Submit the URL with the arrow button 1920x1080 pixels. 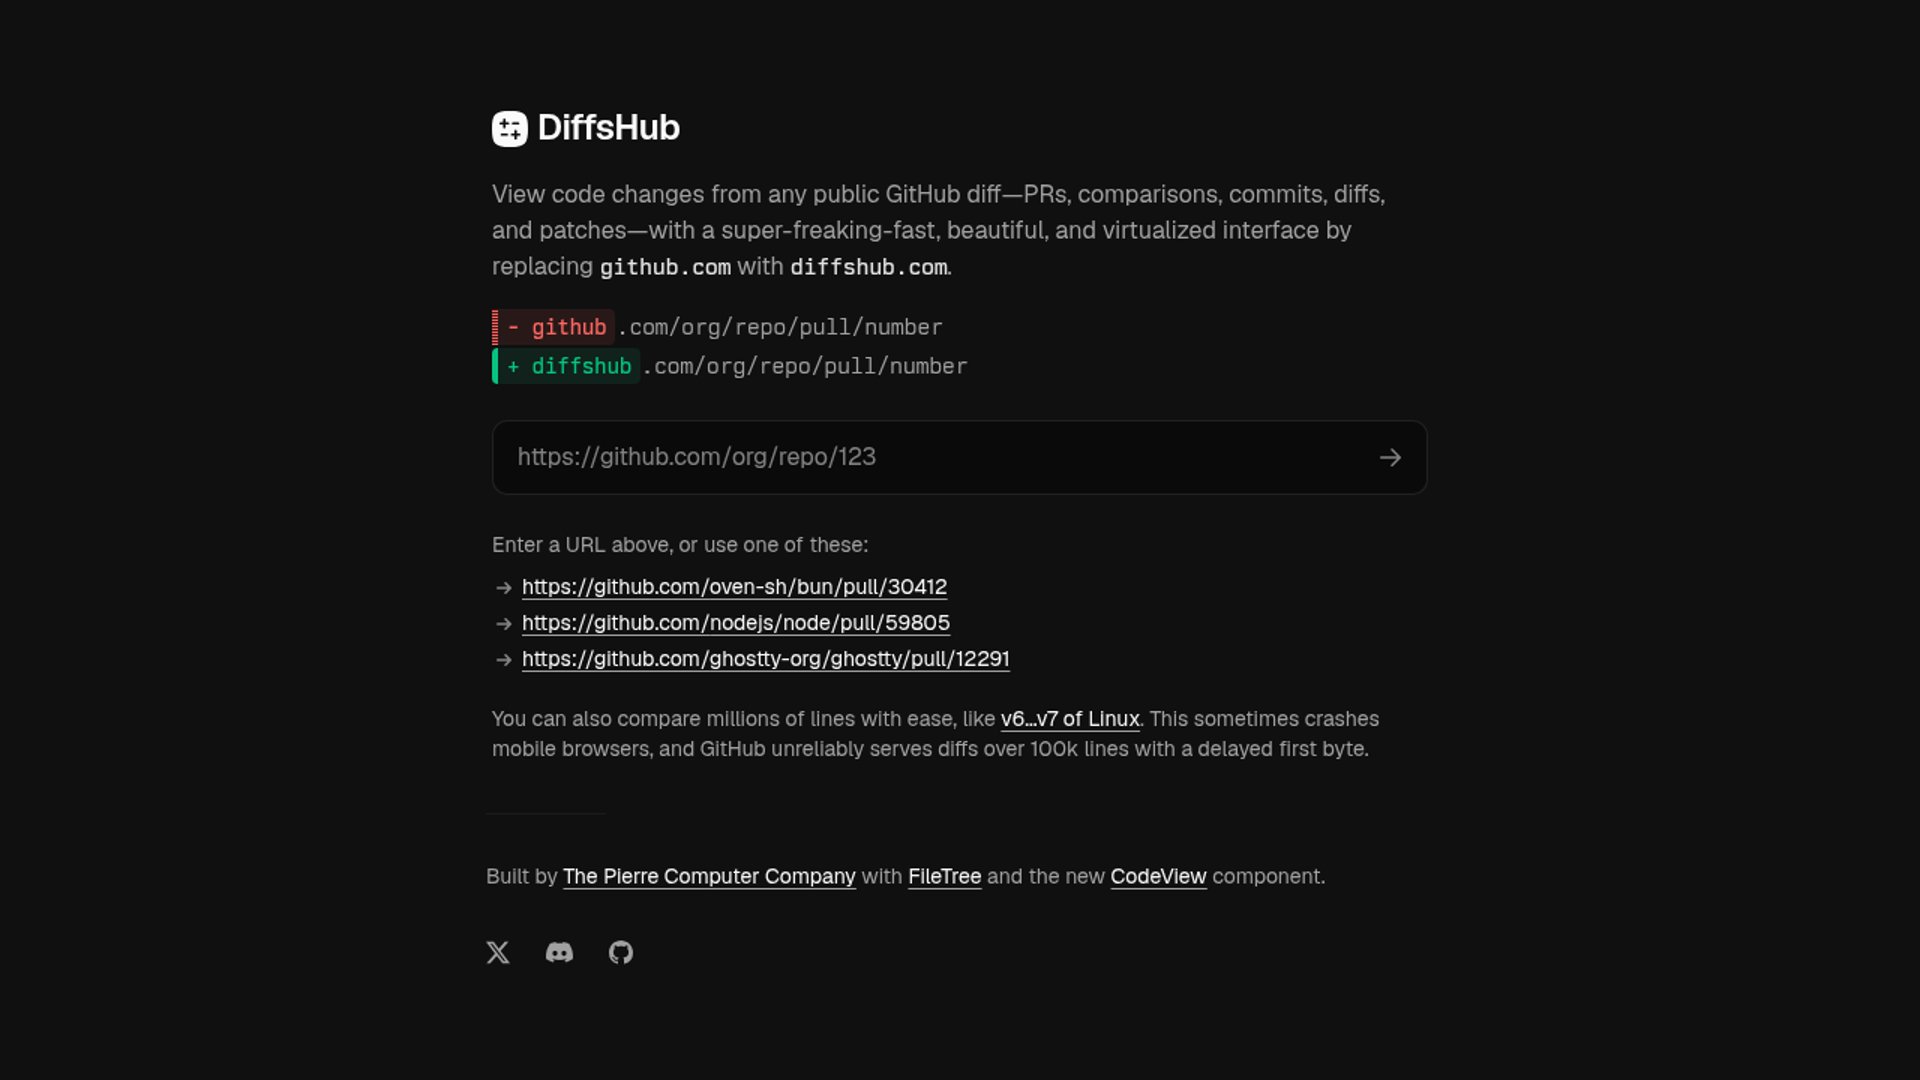pos(1390,457)
